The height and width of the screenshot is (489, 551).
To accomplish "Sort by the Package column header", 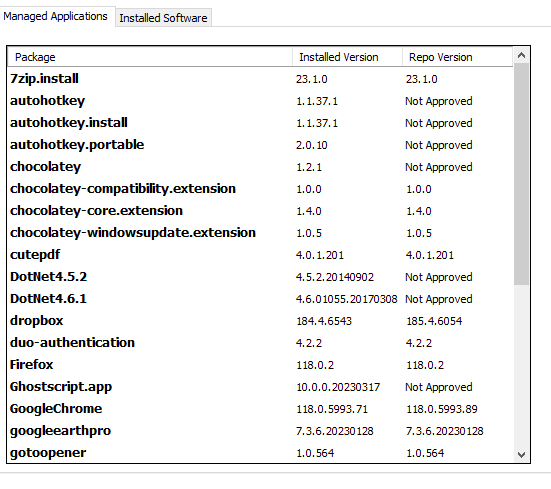I will pyautogui.click(x=150, y=57).
